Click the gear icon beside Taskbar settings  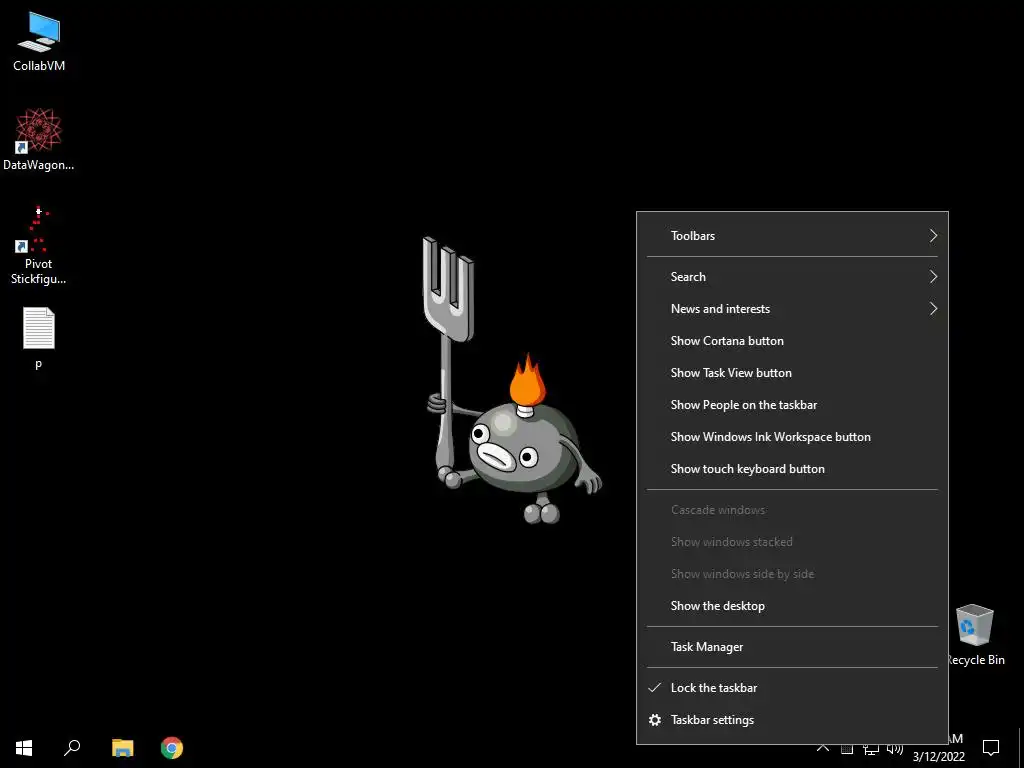[655, 720]
